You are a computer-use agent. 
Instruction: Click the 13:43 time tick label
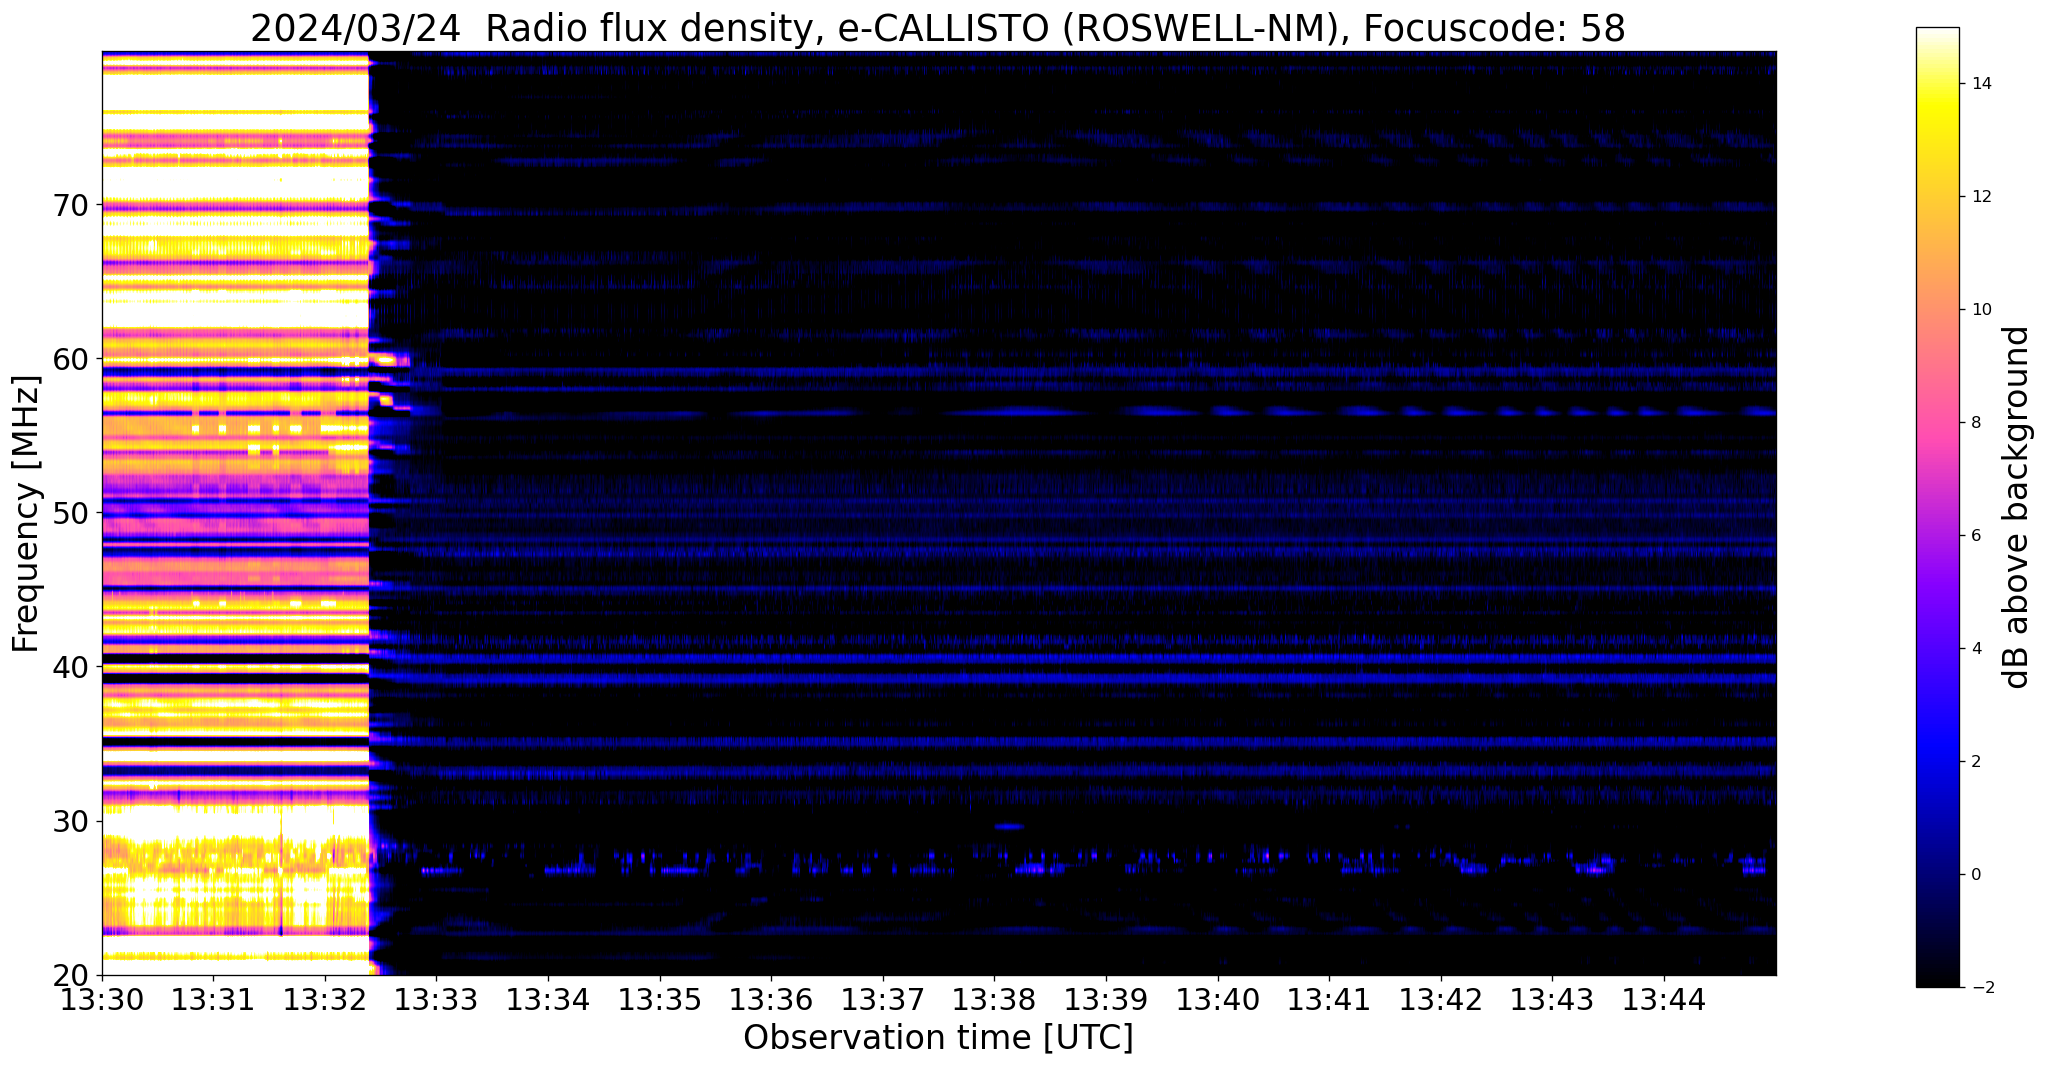(1553, 999)
